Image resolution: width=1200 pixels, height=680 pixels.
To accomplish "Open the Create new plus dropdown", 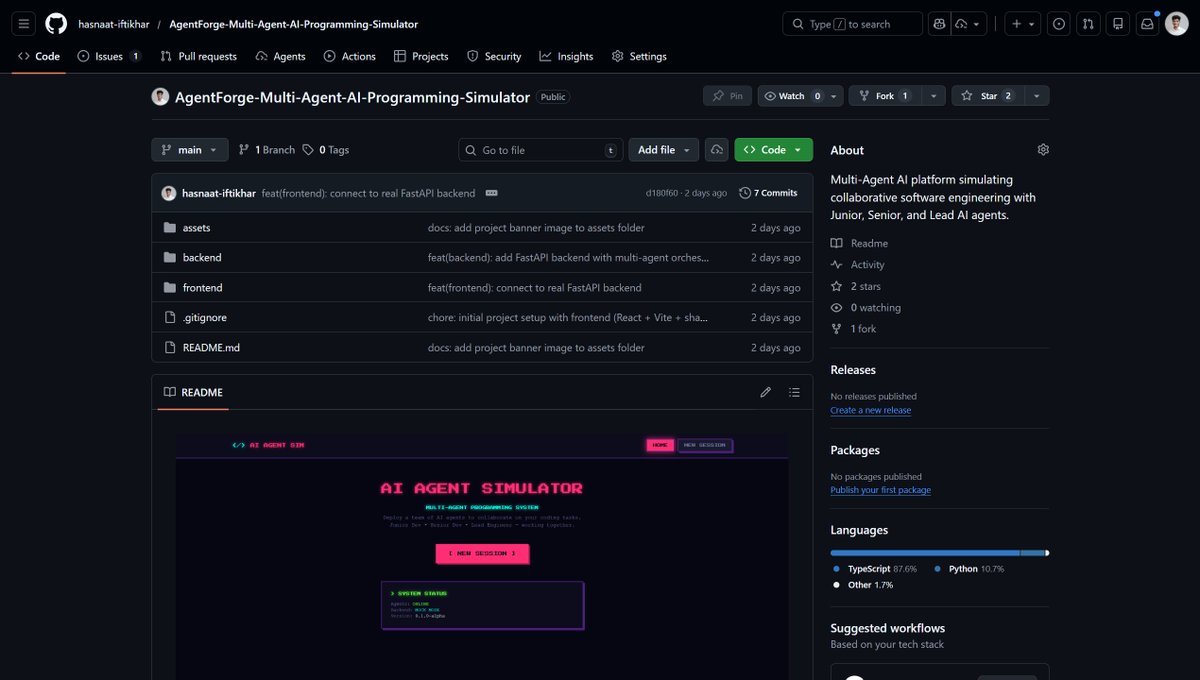I will pyautogui.click(x=1023, y=24).
